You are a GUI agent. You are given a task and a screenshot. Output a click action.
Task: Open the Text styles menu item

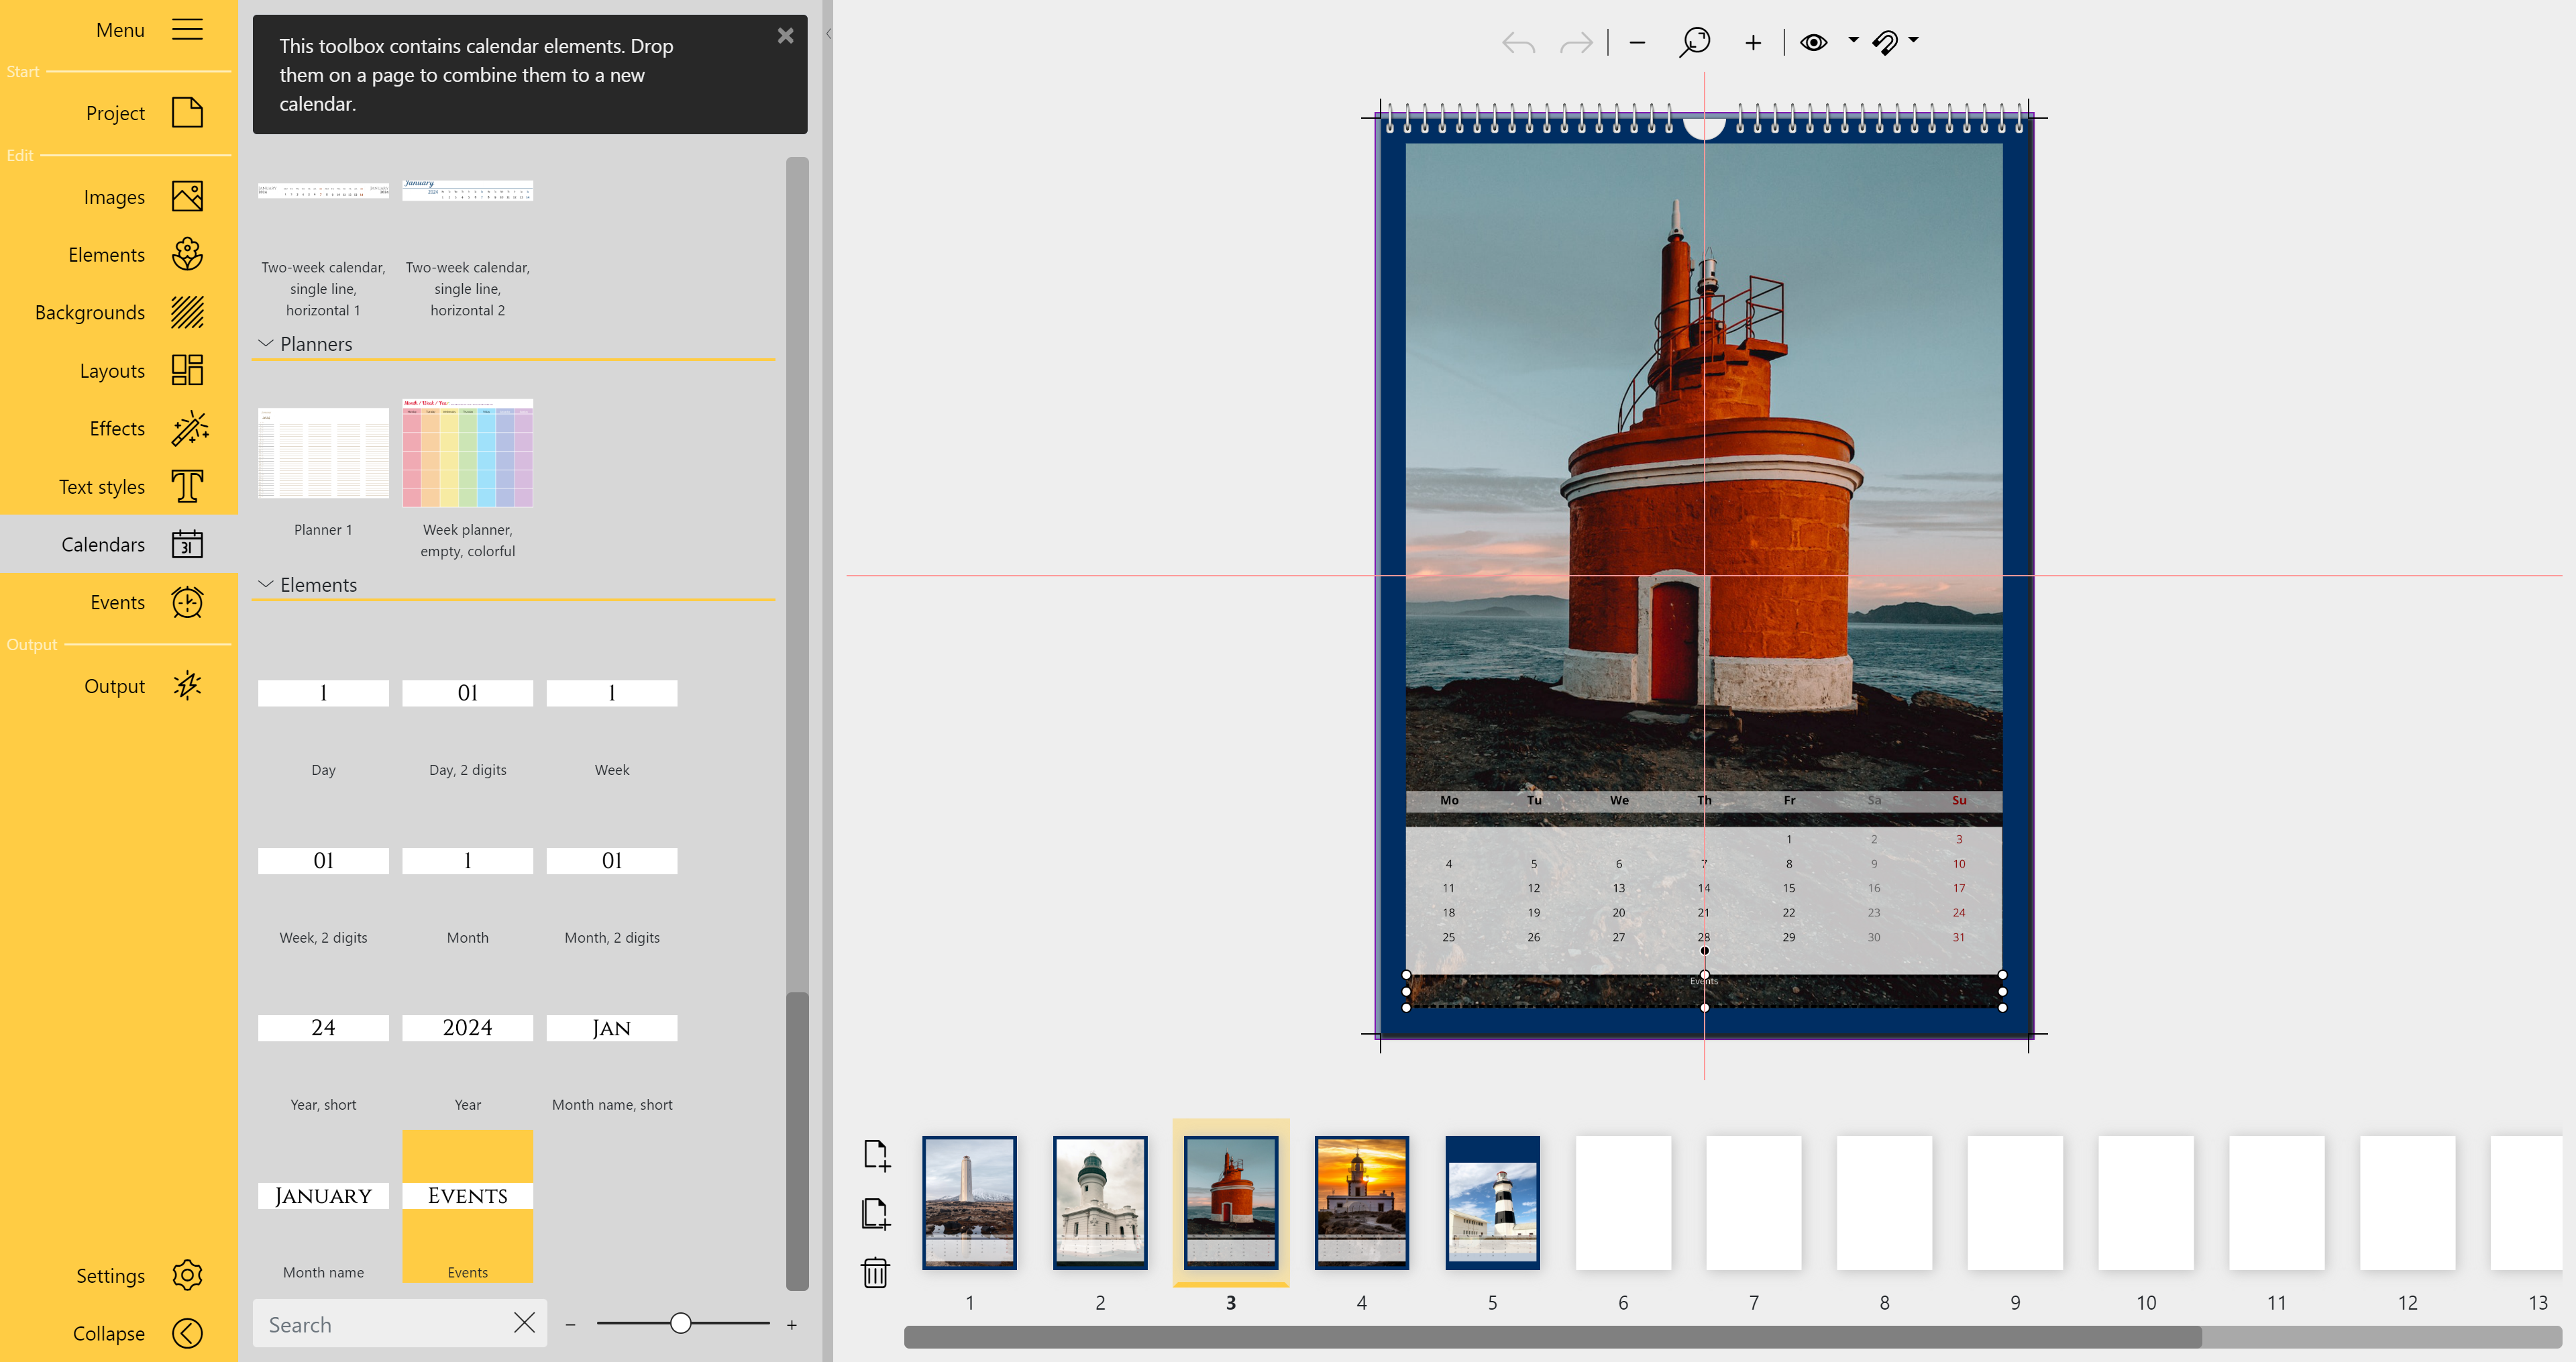pos(187,487)
